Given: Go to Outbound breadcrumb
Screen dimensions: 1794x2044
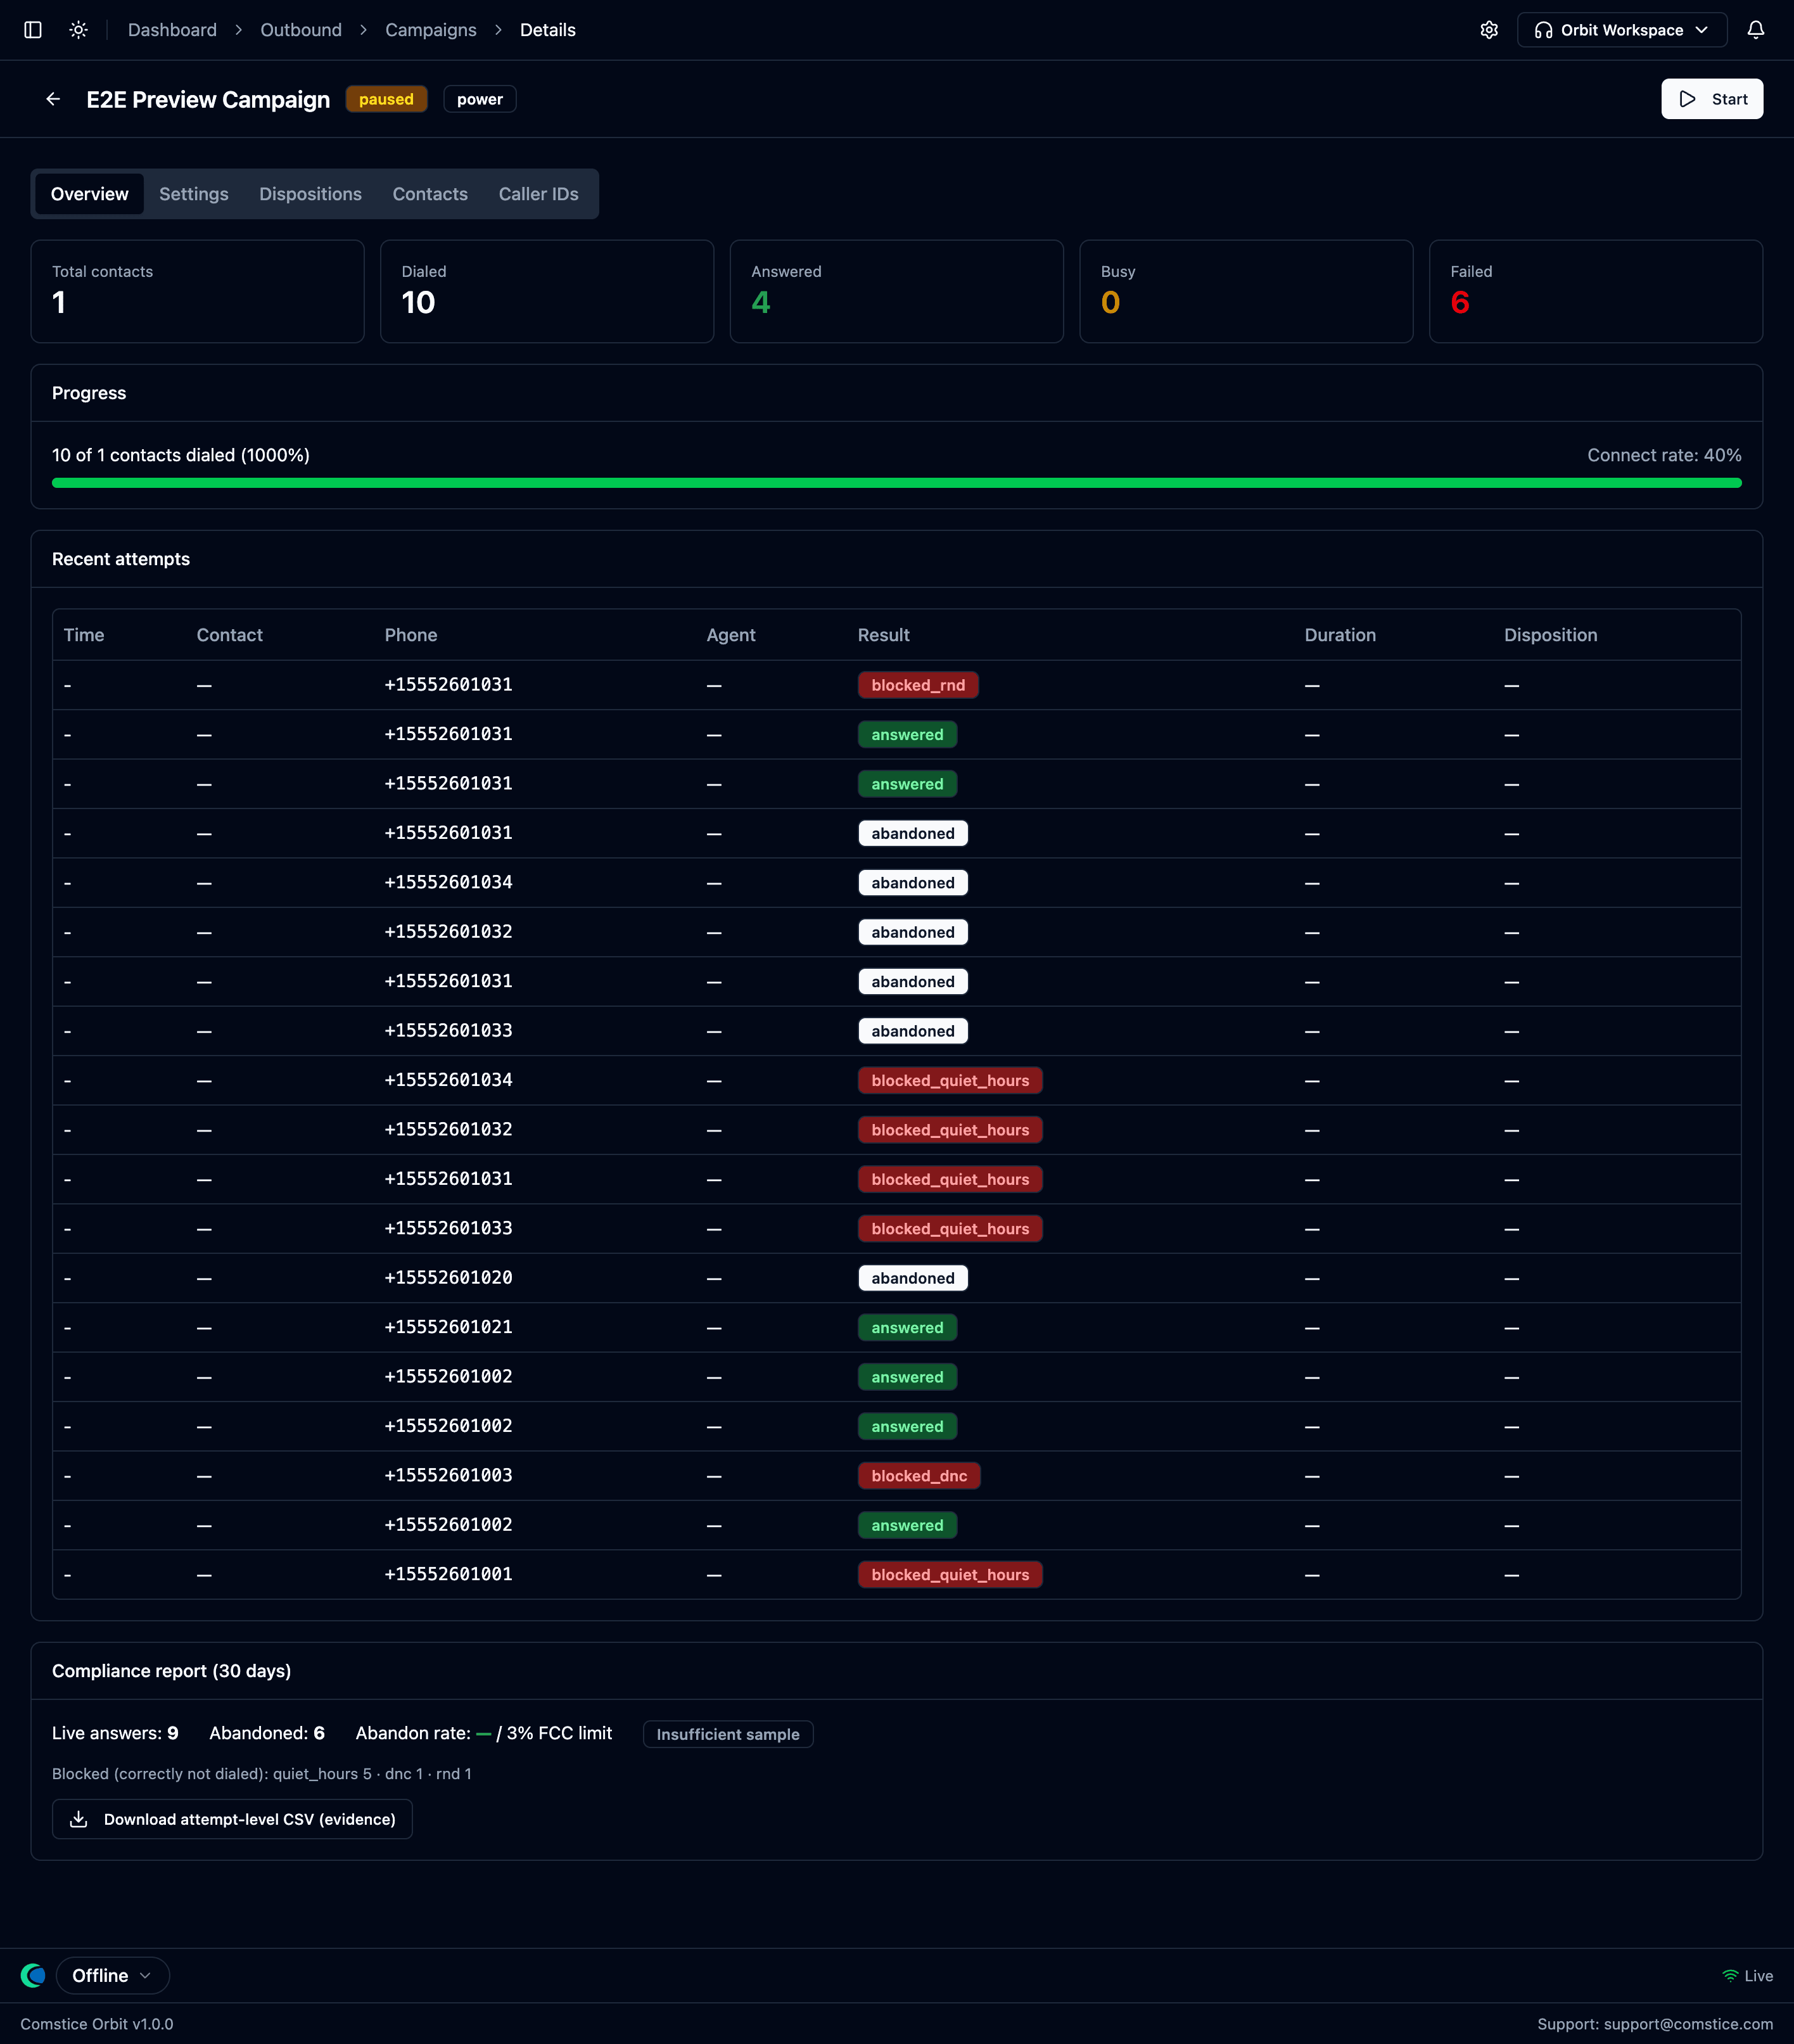Looking at the screenshot, I should (301, 30).
